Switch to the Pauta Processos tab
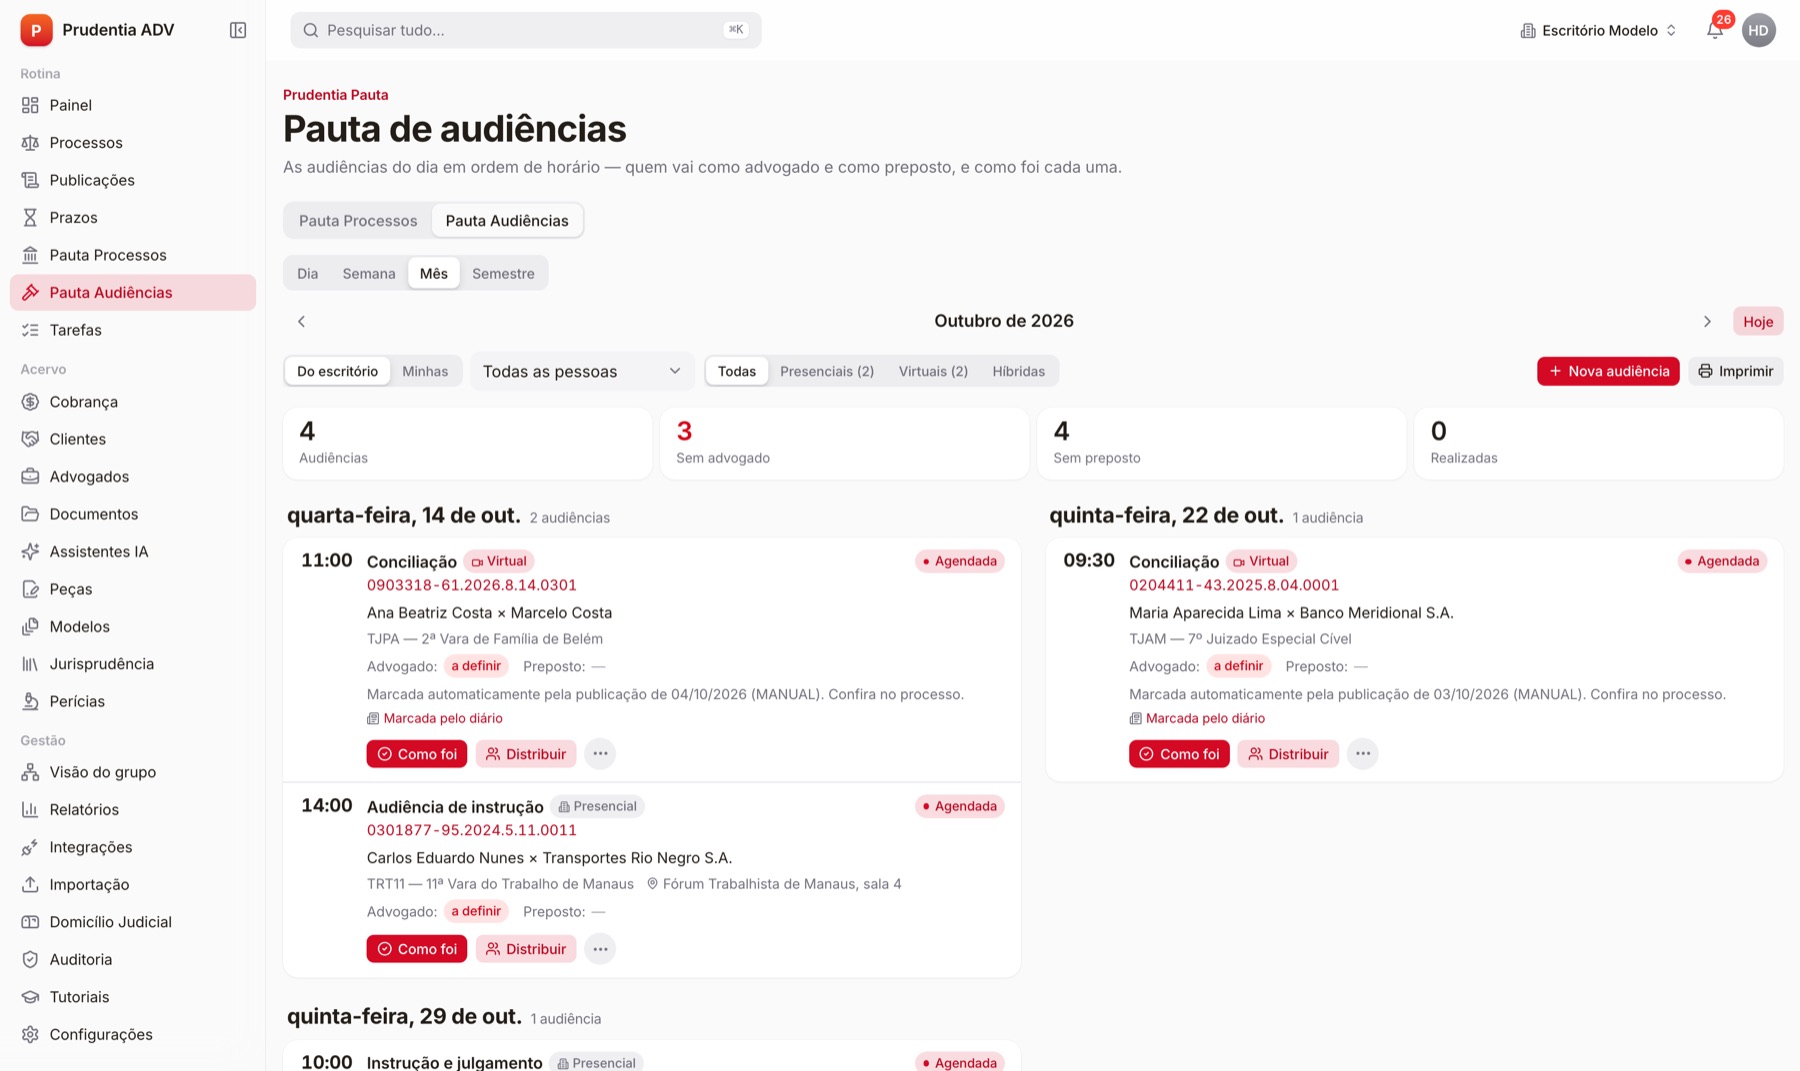The image size is (1800, 1071). tap(358, 221)
